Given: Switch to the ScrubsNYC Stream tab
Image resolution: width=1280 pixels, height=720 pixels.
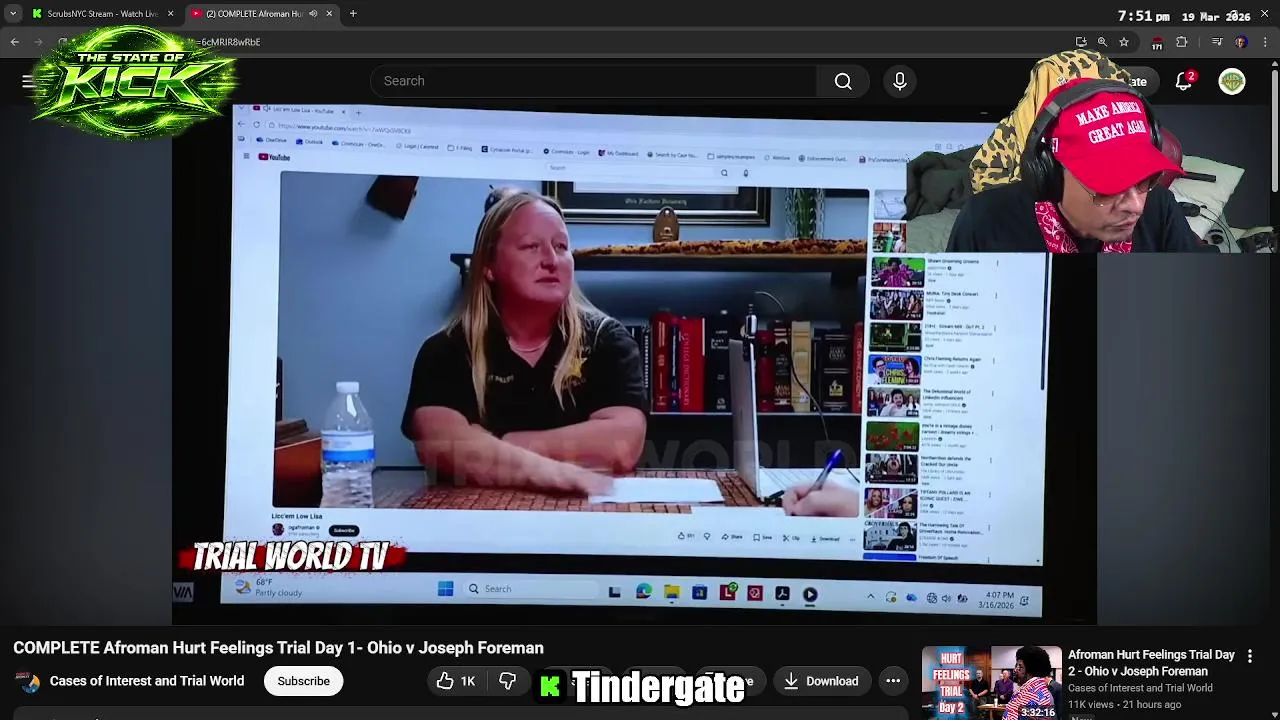Looking at the screenshot, I should click(103, 14).
